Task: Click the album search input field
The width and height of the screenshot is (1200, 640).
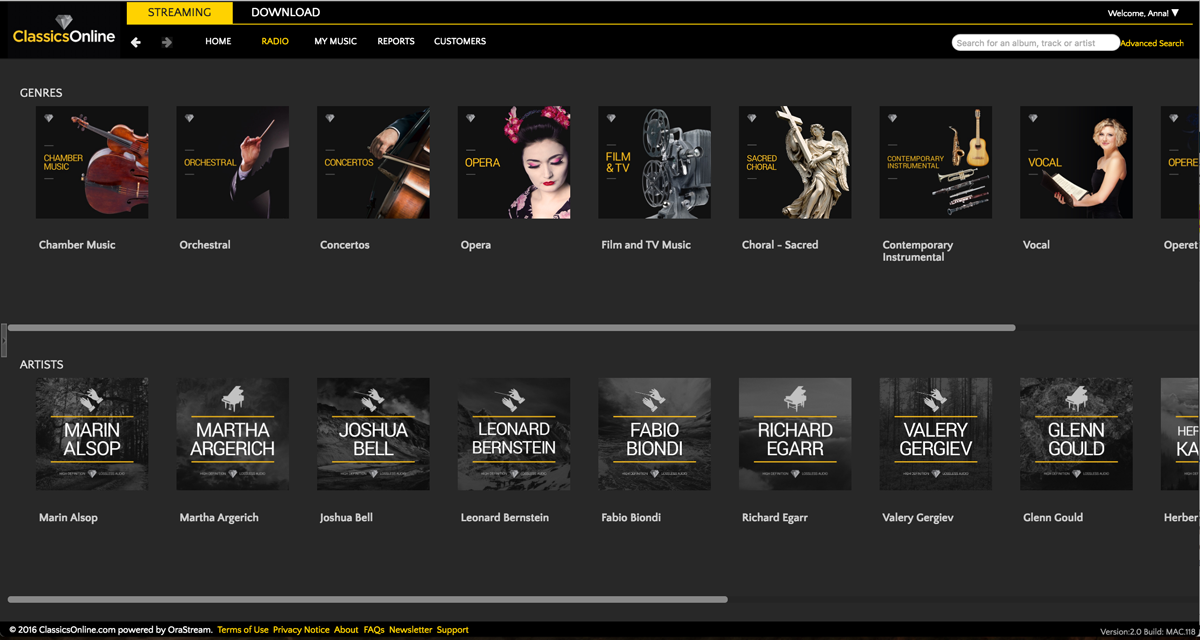Action: (x=1034, y=43)
